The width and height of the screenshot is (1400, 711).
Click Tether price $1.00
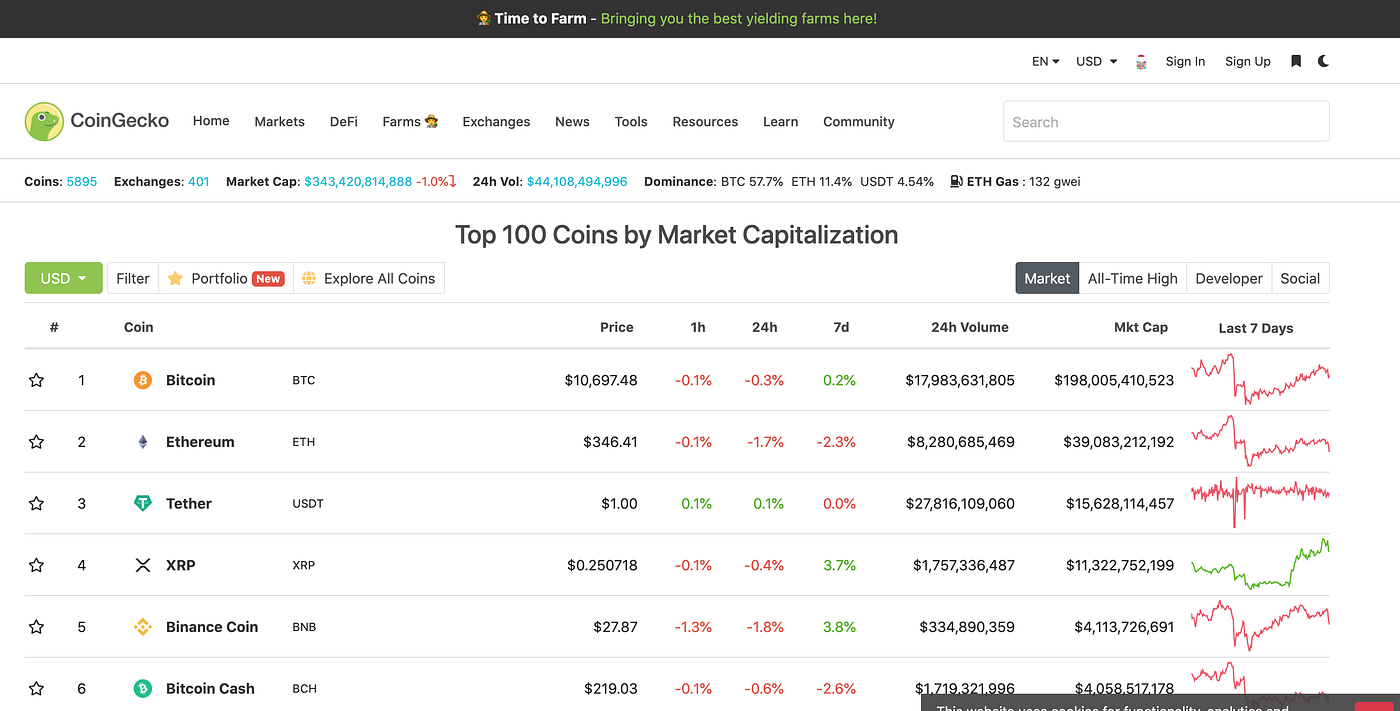click(619, 504)
